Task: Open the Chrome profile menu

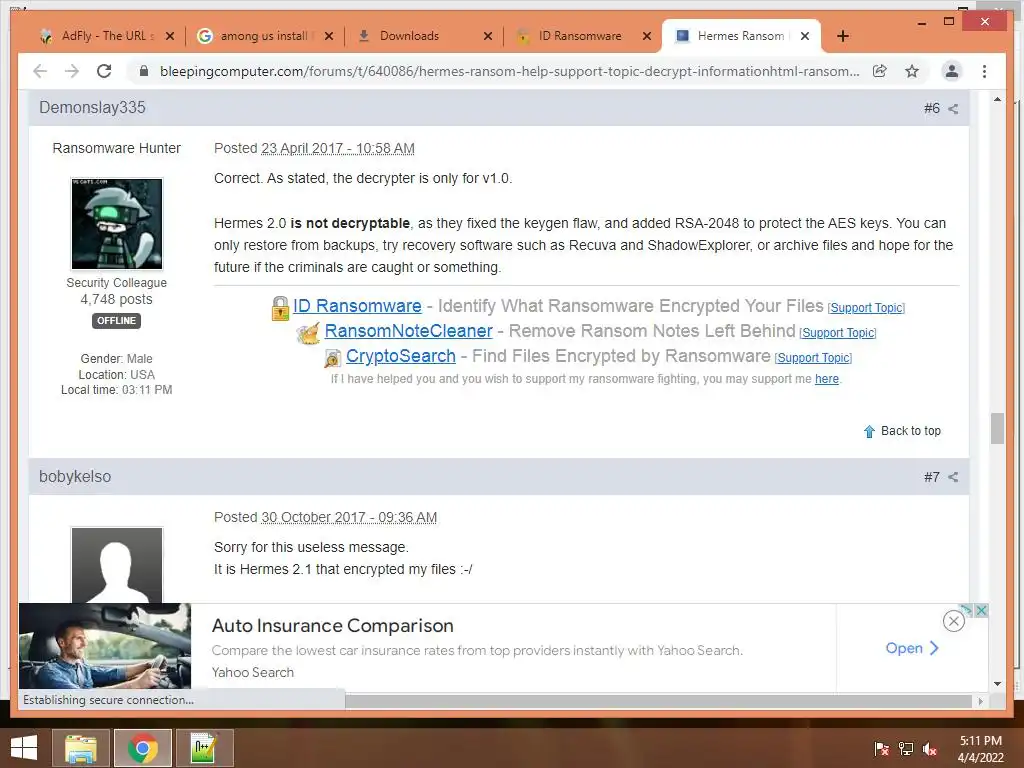Action: [952, 71]
